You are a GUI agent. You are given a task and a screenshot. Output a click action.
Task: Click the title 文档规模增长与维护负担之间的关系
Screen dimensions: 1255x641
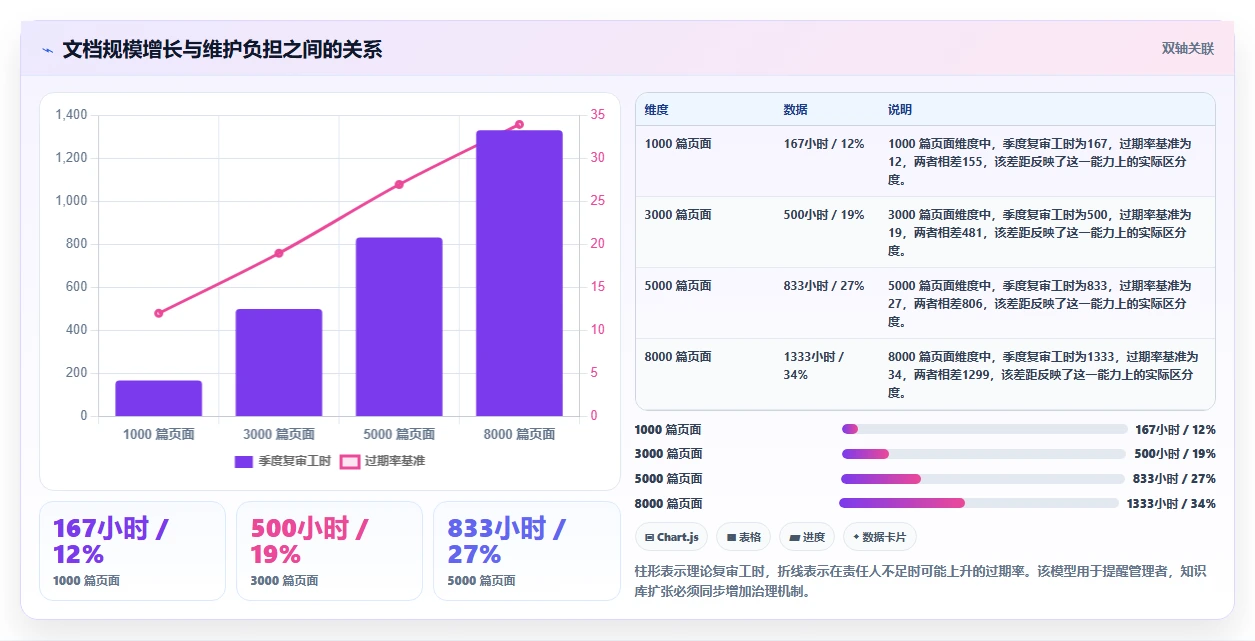pyautogui.click(x=222, y=50)
